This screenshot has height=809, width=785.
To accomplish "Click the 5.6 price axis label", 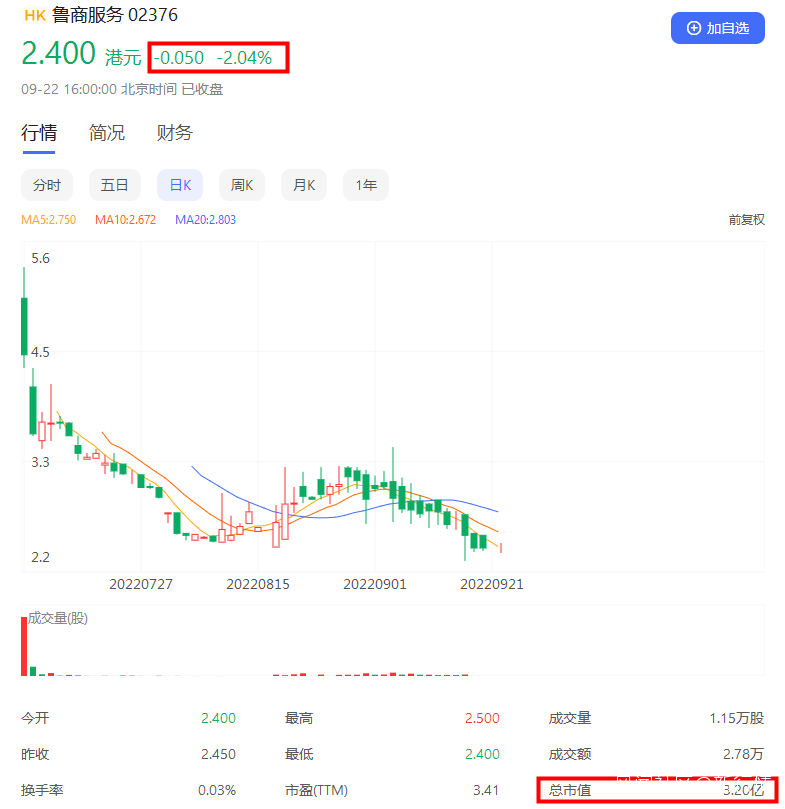I will click(x=40, y=258).
